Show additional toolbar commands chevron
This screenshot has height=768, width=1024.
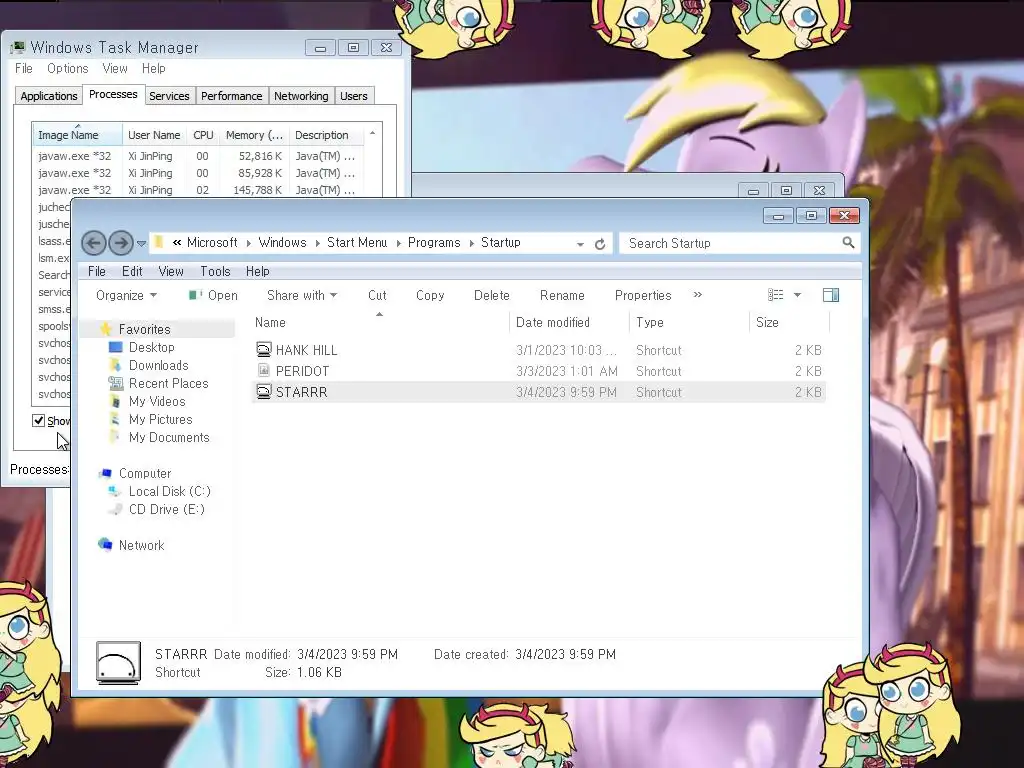coord(697,295)
